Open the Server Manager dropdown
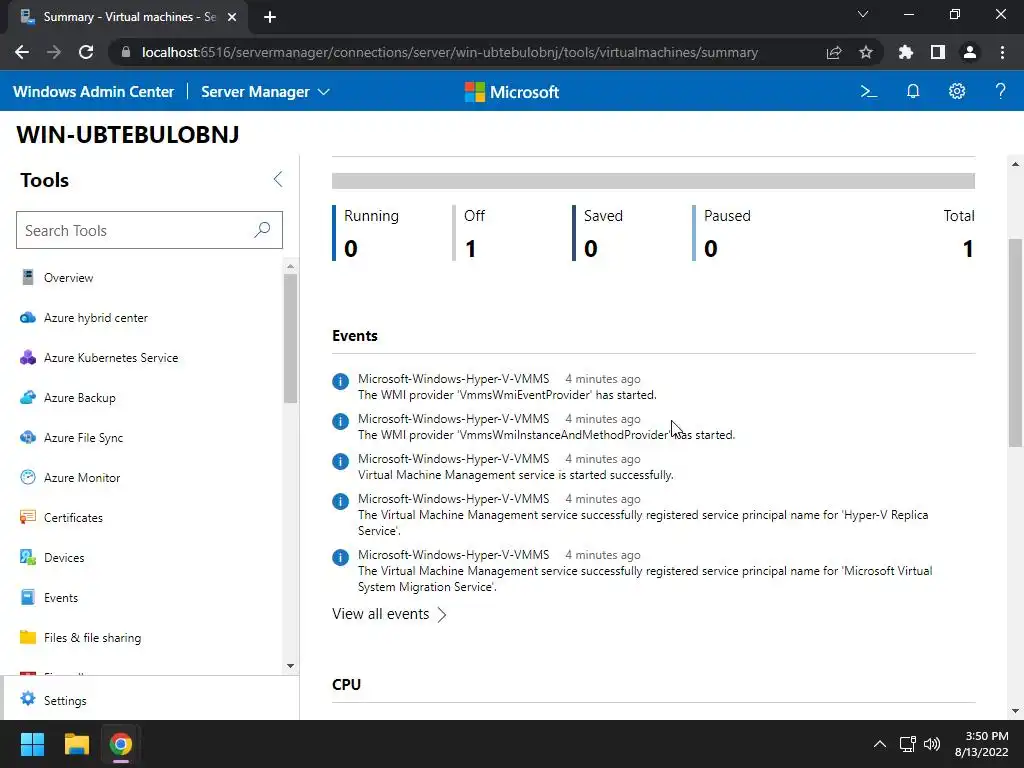This screenshot has height=768, width=1024. [x=265, y=92]
